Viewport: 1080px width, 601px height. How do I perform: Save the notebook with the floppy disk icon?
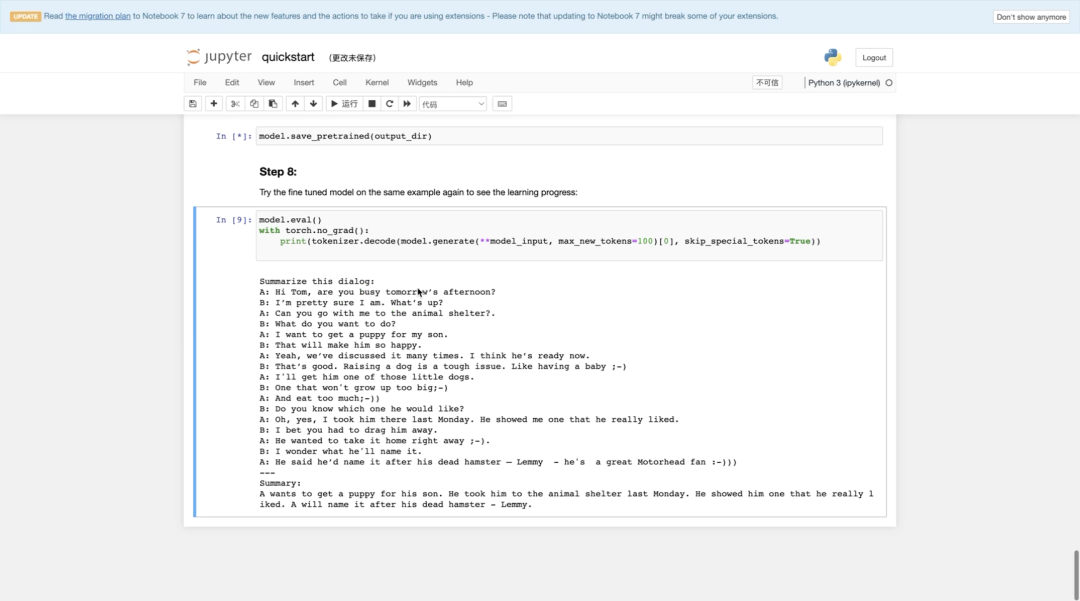point(193,104)
